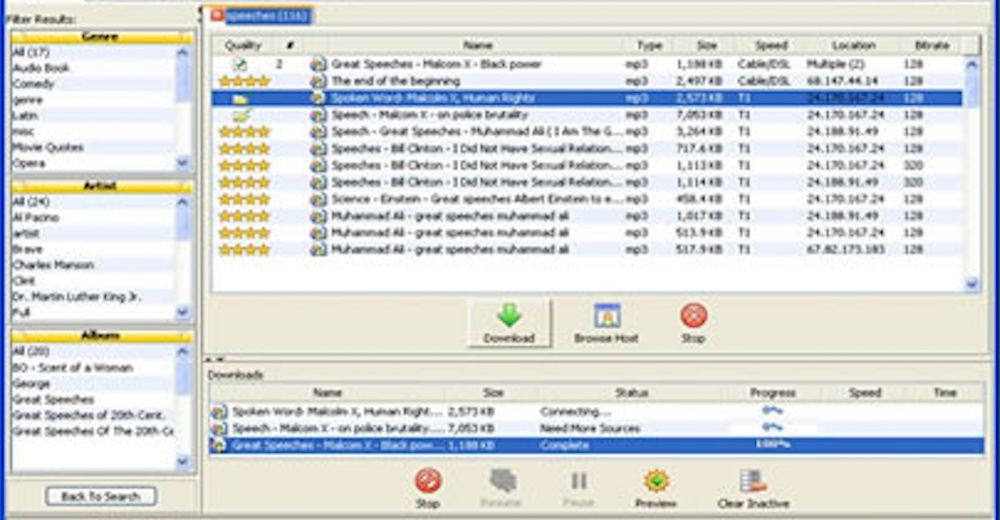Sort search results by Speed column
The height and width of the screenshot is (520, 1000).
(770, 45)
